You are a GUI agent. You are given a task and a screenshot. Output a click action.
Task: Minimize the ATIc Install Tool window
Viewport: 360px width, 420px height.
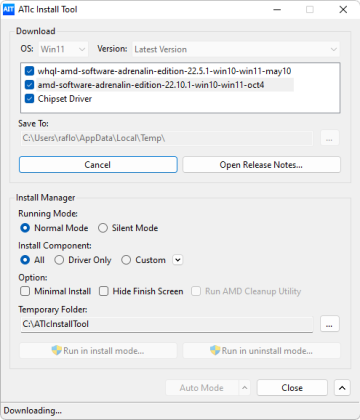point(277,9)
